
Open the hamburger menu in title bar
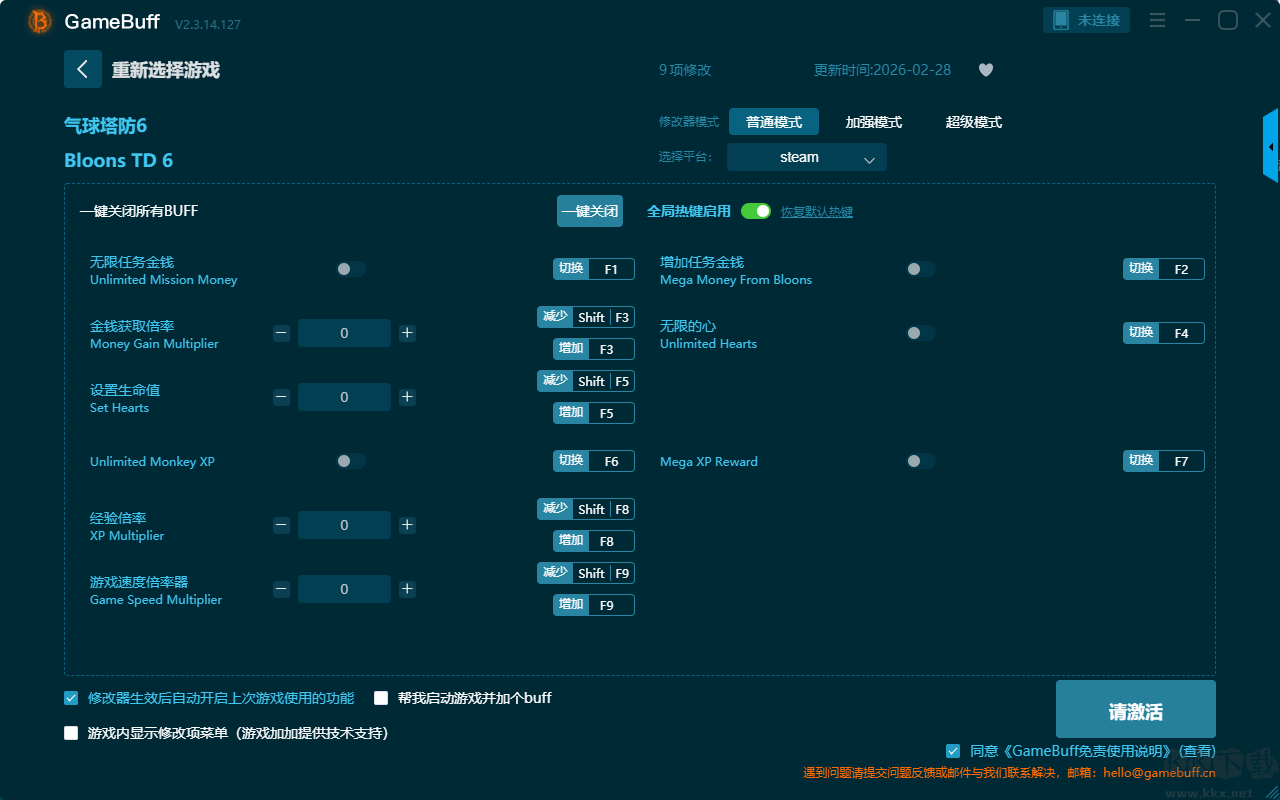(1157, 21)
